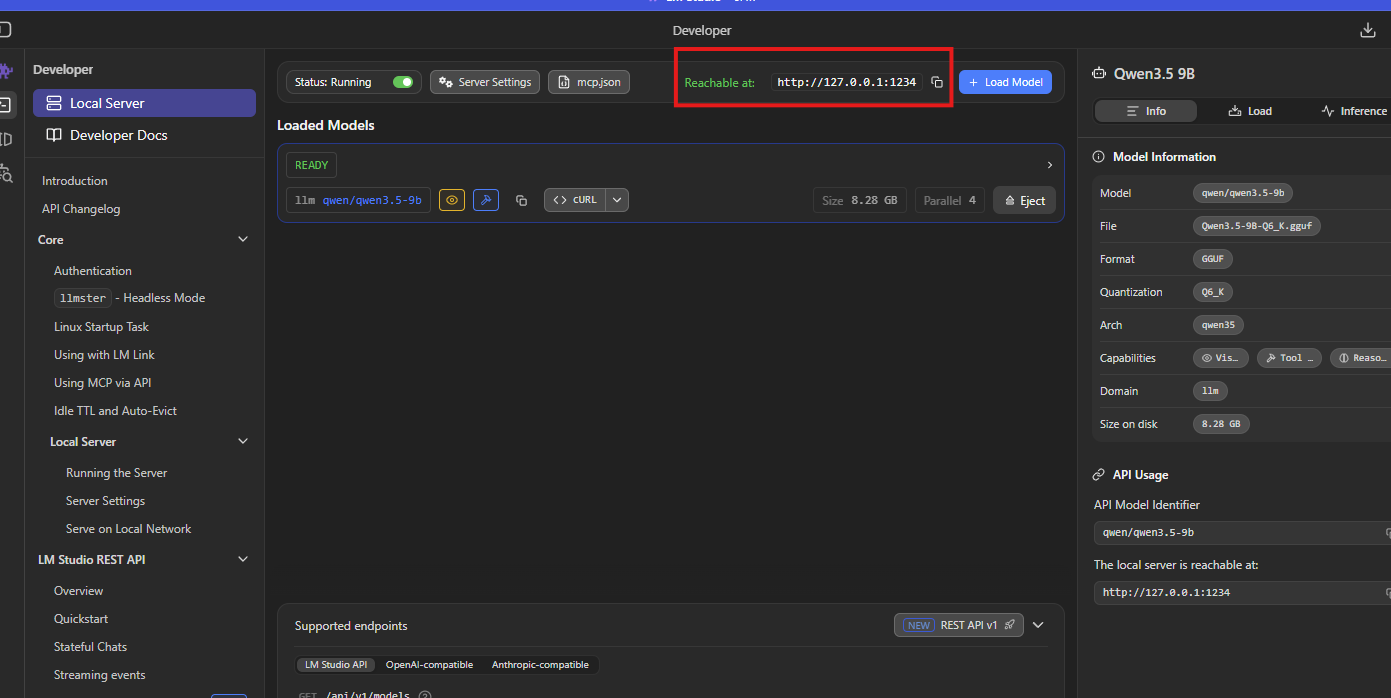Viewport: 1391px width, 698px height.
Task: Expand the loaded model card chevron
Action: tap(1049, 165)
